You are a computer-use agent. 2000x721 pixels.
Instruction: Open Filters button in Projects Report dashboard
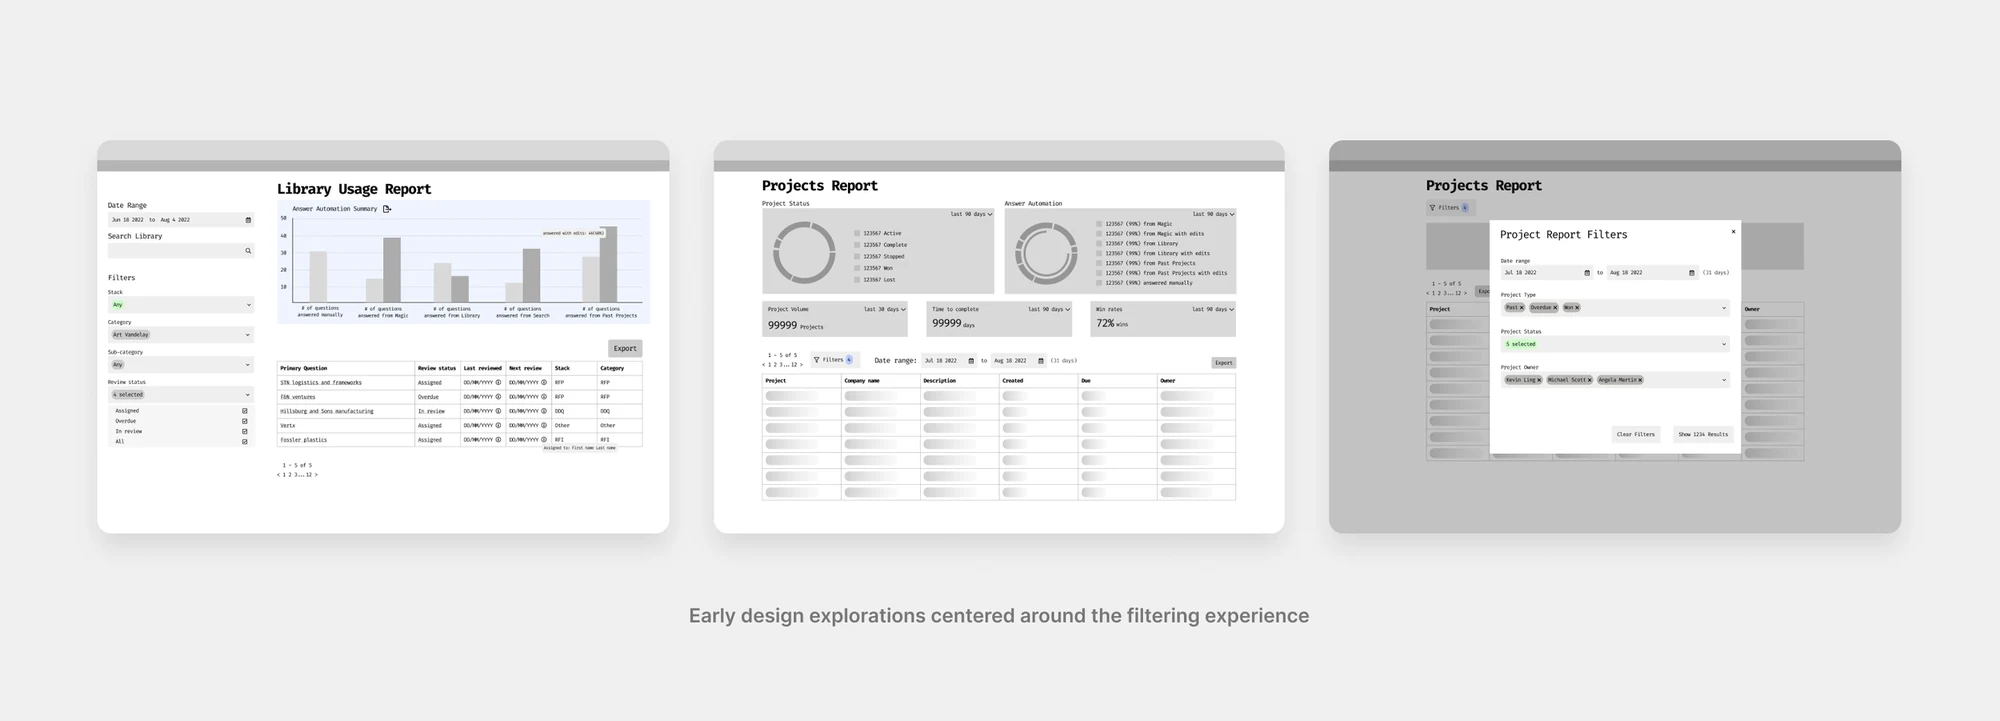point(834,360)
